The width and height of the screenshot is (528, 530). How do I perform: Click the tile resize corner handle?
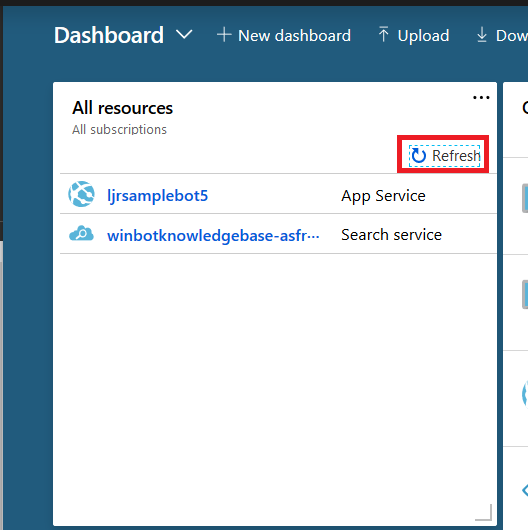(x=484, y=512)
